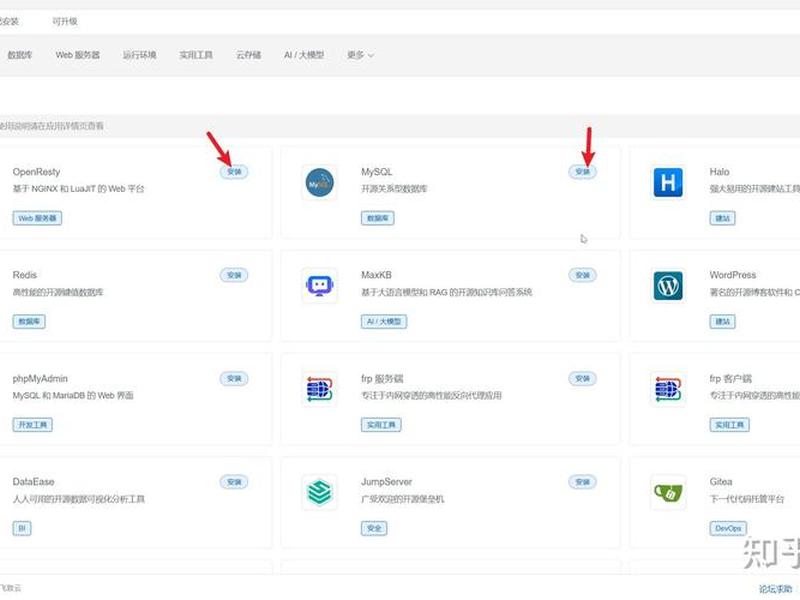
Task: Click the DevOps tag on Gitea card
Action: click(x=728, y=529)
